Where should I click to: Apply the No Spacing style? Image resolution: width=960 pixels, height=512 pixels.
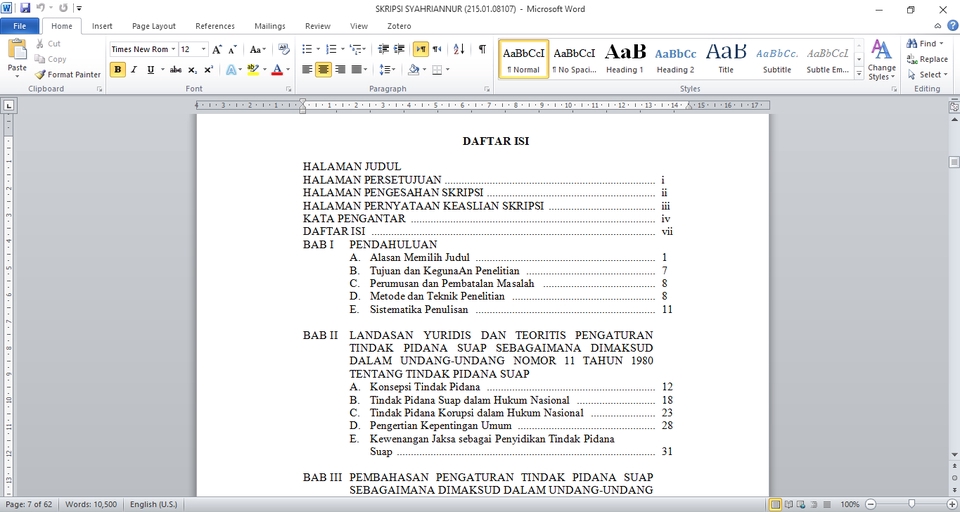574,59
